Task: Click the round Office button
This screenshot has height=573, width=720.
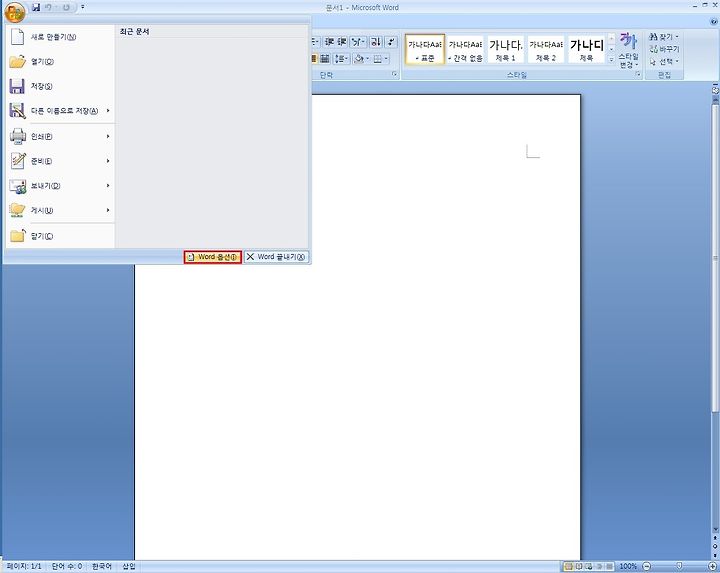Action: pos(14,12)
